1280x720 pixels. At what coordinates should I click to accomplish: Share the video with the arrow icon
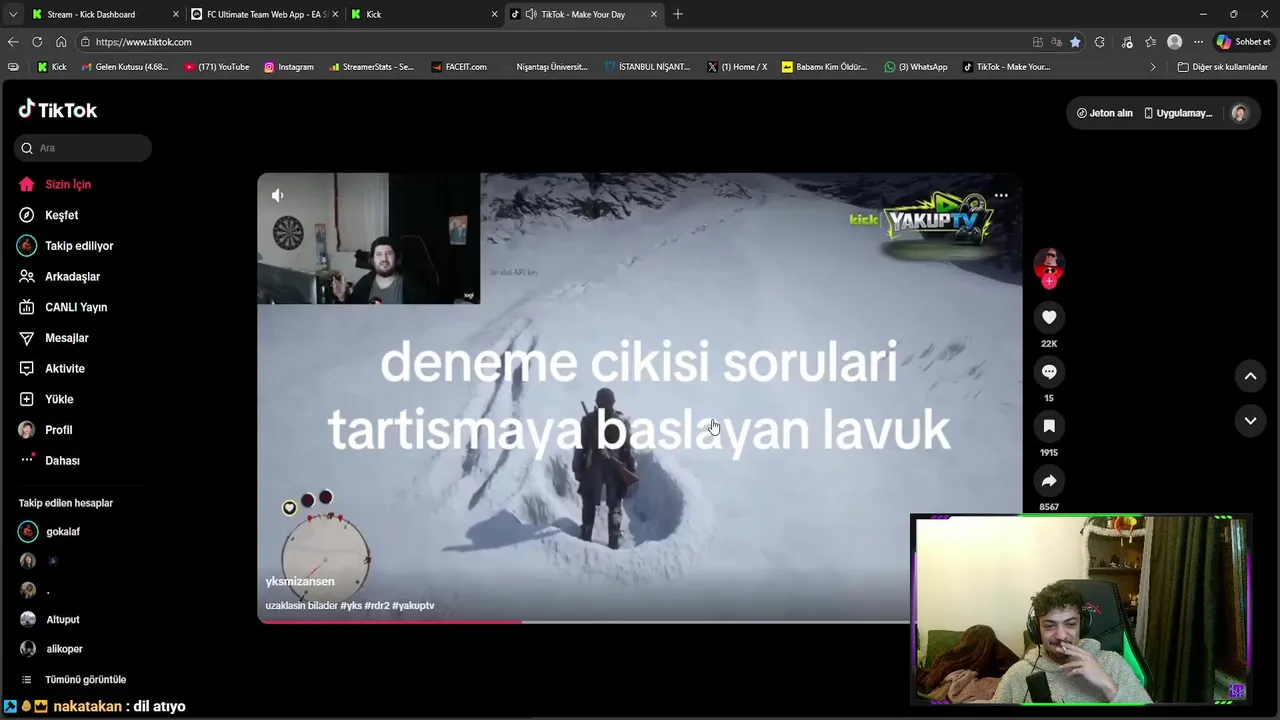(x=1049, y=481)
